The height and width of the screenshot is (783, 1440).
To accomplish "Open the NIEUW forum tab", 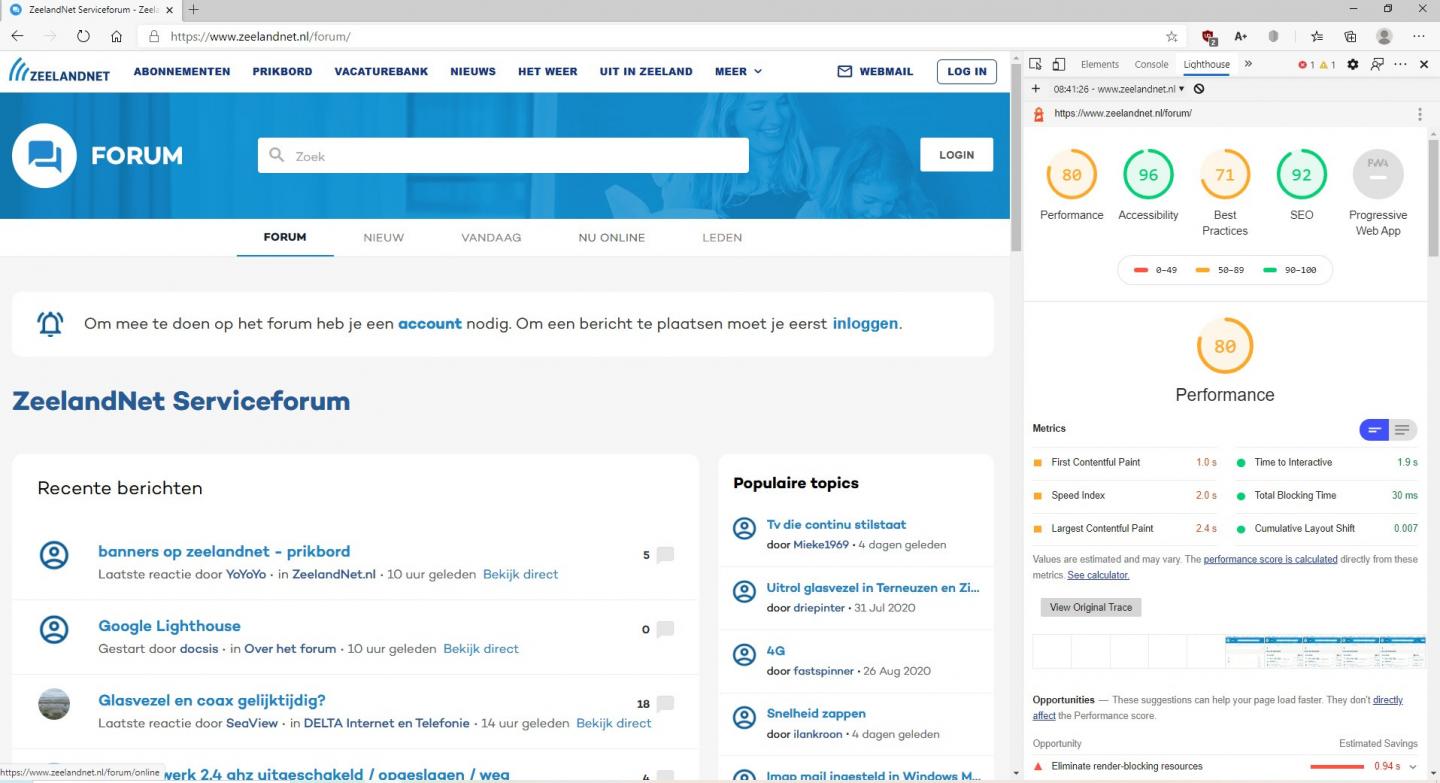I will pyautogui.click(x=384, y=238).
